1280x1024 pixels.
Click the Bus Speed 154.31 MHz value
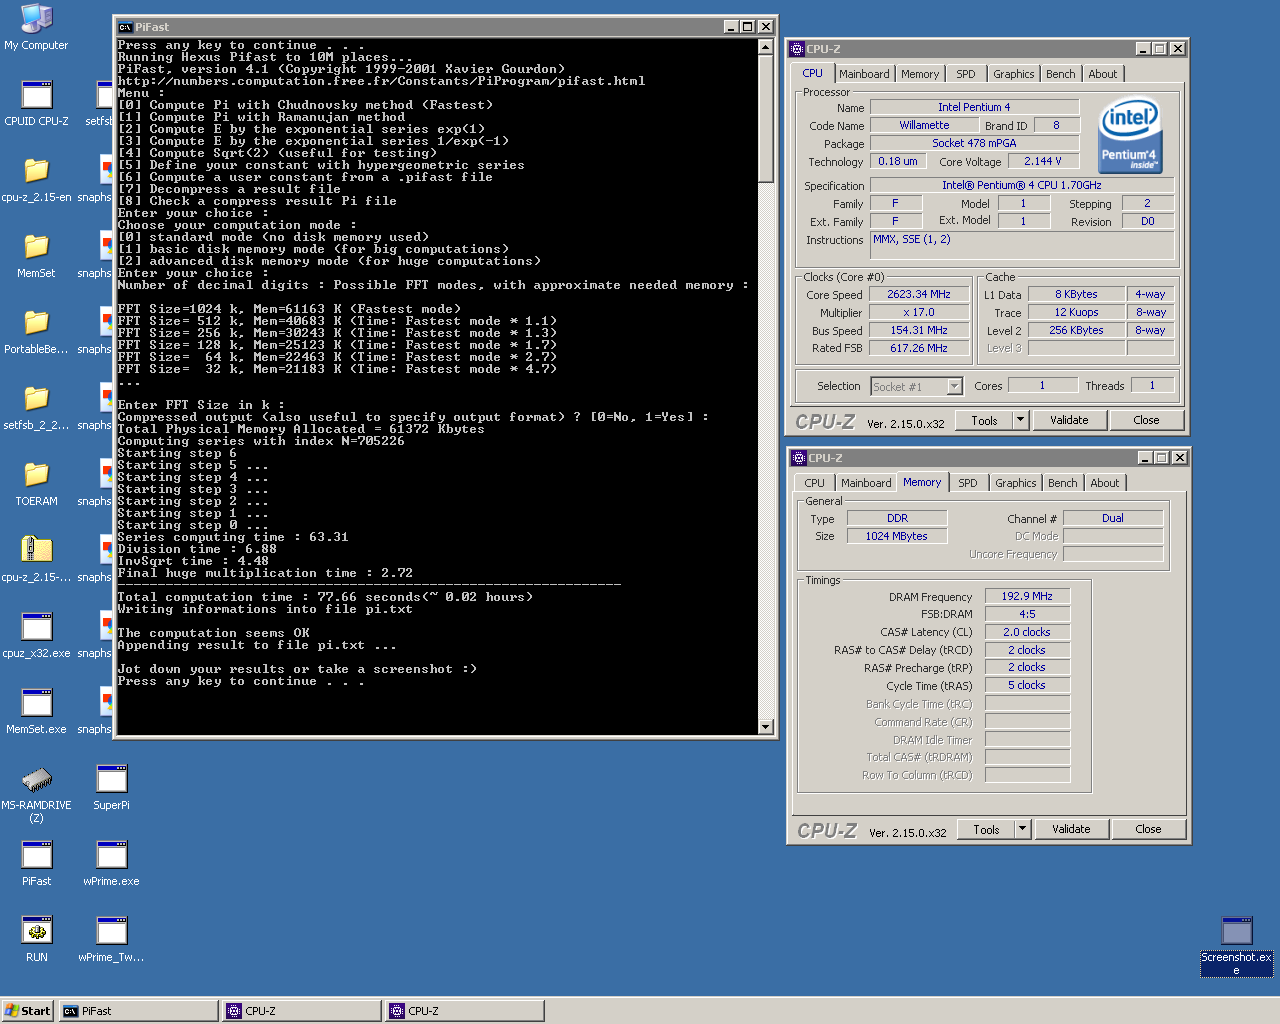tap(919, 331)
